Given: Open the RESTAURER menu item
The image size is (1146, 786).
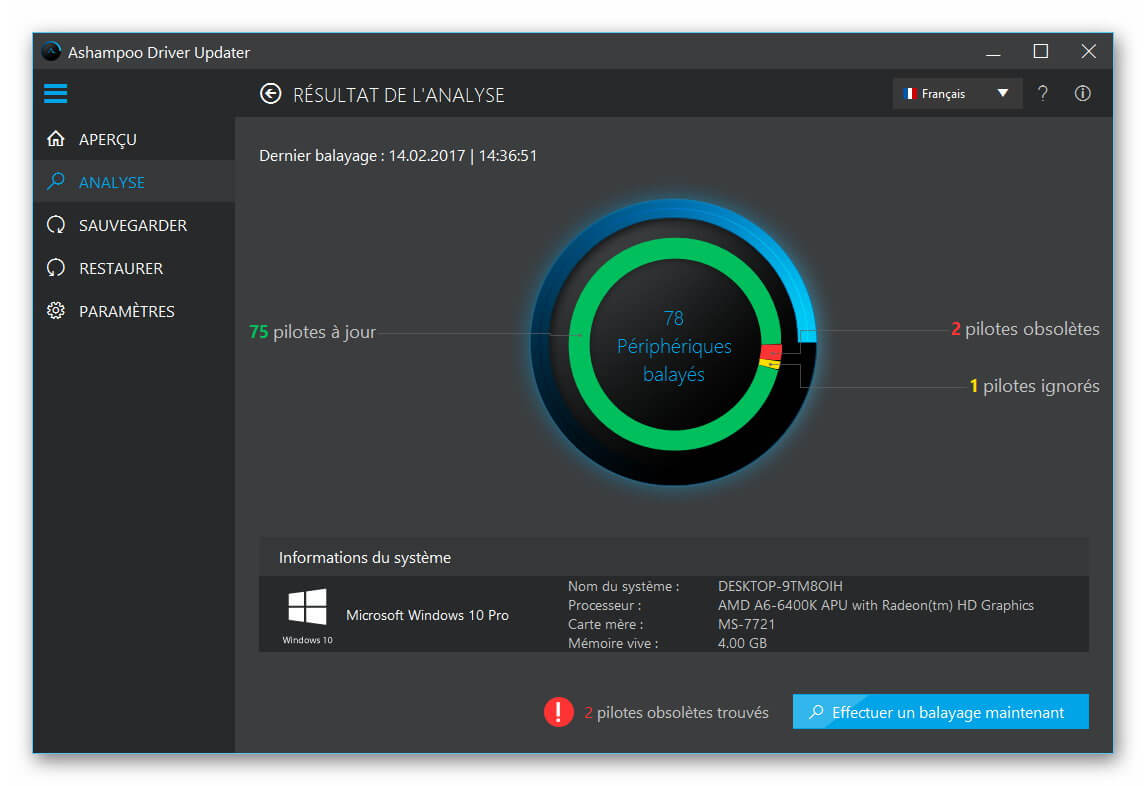Looking at the screenshot, I should point(134,268).
